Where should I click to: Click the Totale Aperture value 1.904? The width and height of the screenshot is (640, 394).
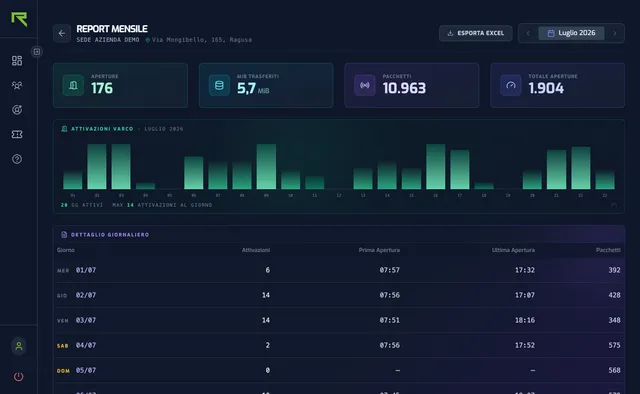(x=546, y=88)
